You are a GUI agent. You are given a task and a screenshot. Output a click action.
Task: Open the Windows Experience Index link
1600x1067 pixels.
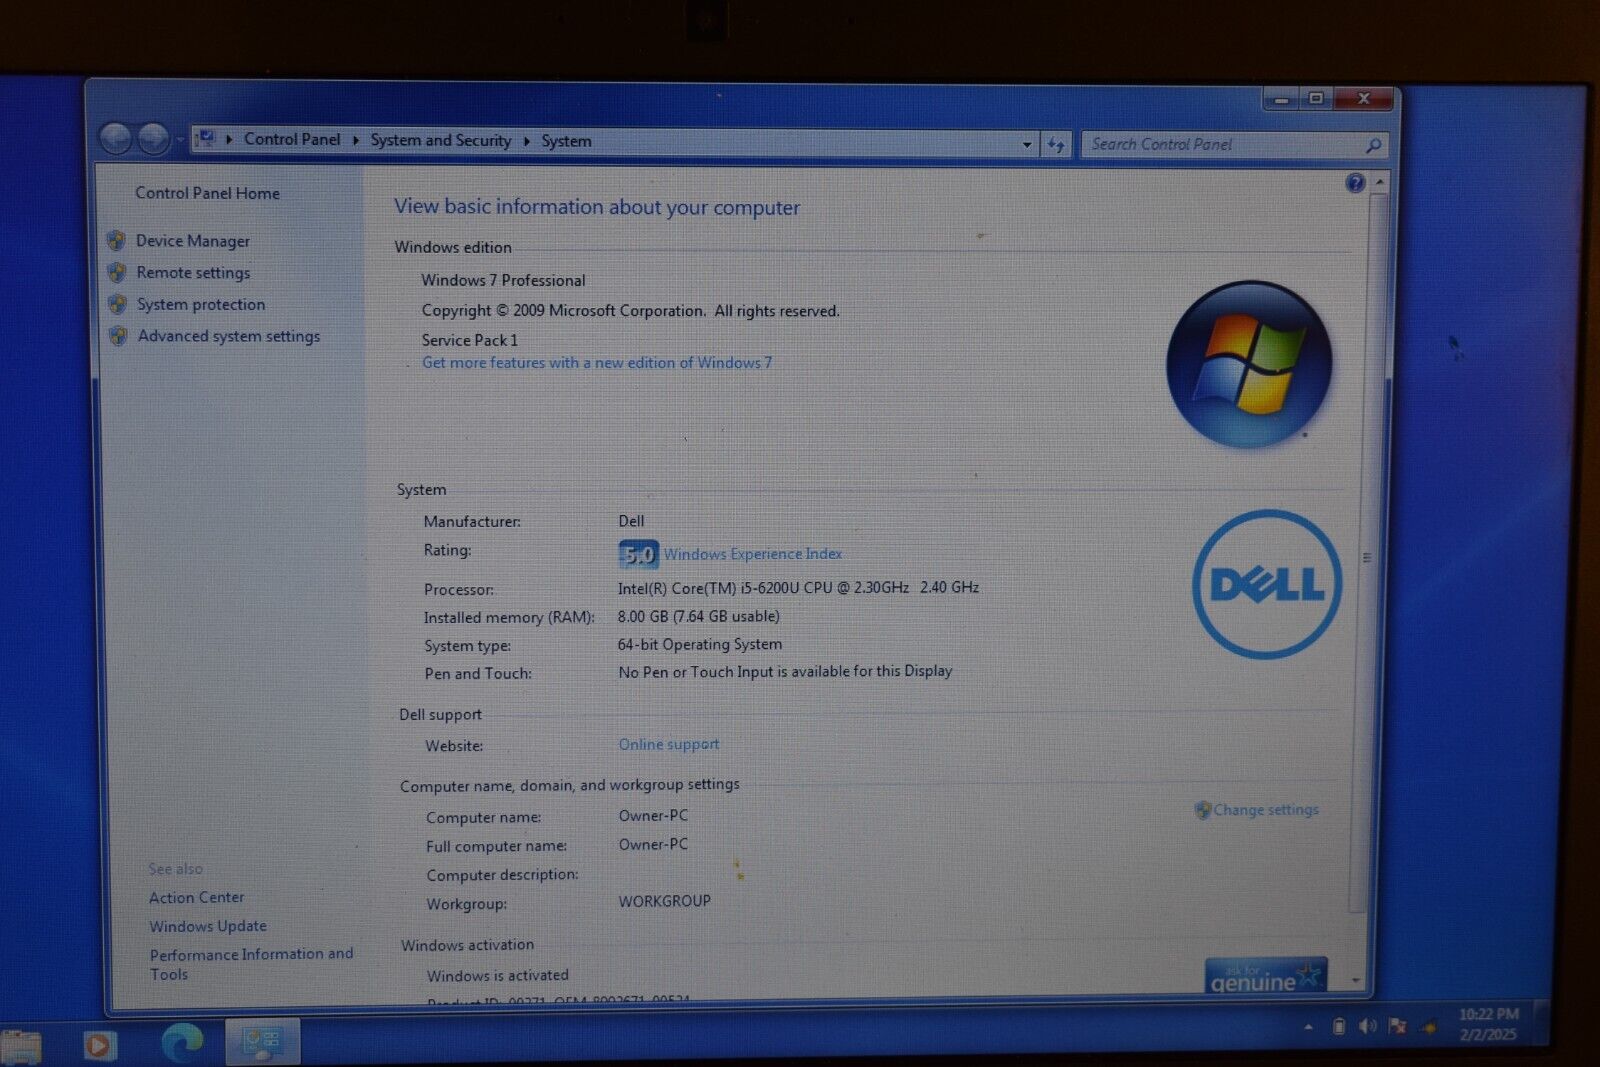click(752, 554)
